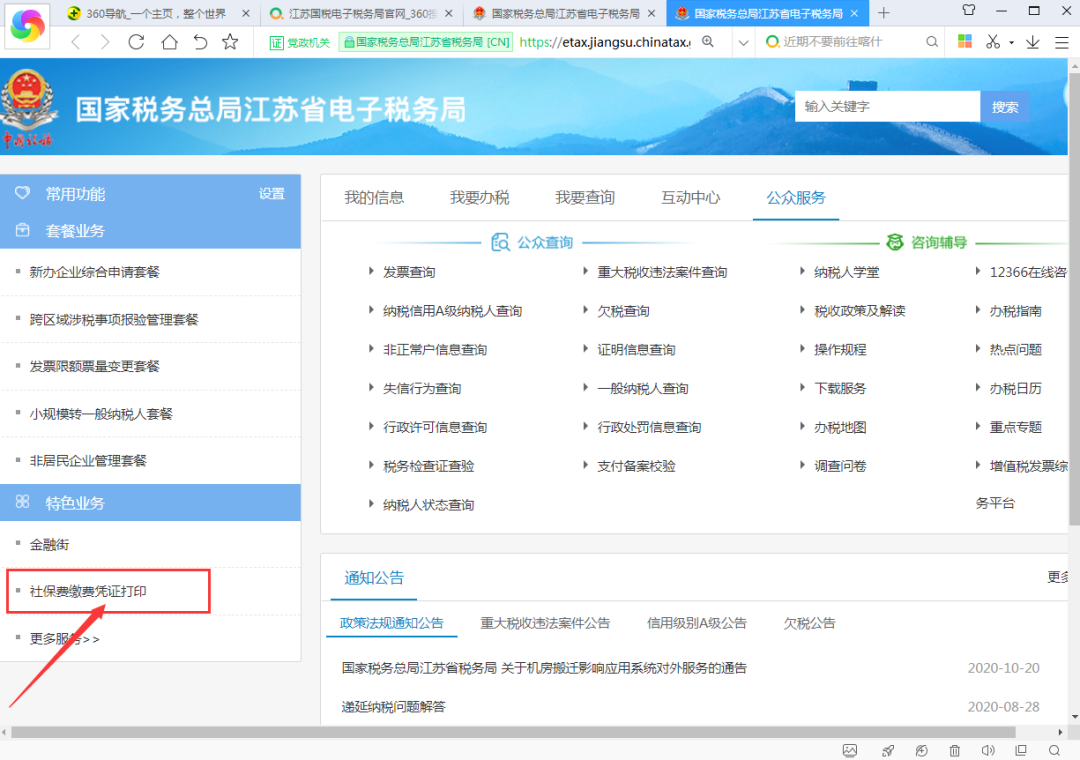Close the 360导航 tab
The width and height of the screenshot is (1080, 760).
coord(246,14)
